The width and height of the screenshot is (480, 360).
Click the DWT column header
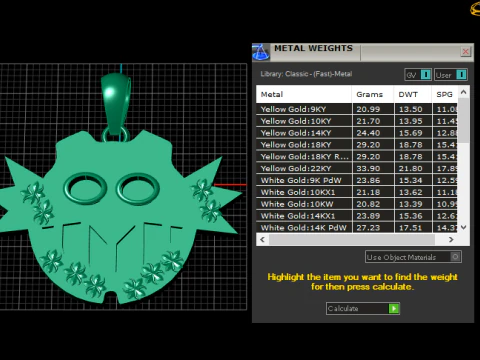click(x=413, y=94)
